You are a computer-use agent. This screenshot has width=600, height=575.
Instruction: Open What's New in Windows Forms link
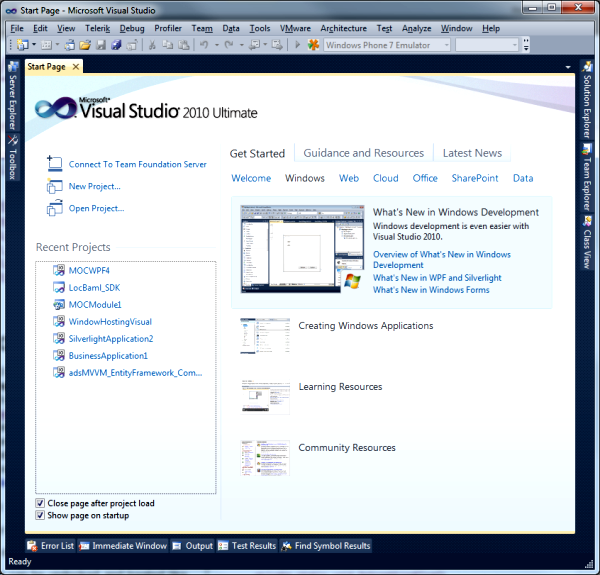431,290
